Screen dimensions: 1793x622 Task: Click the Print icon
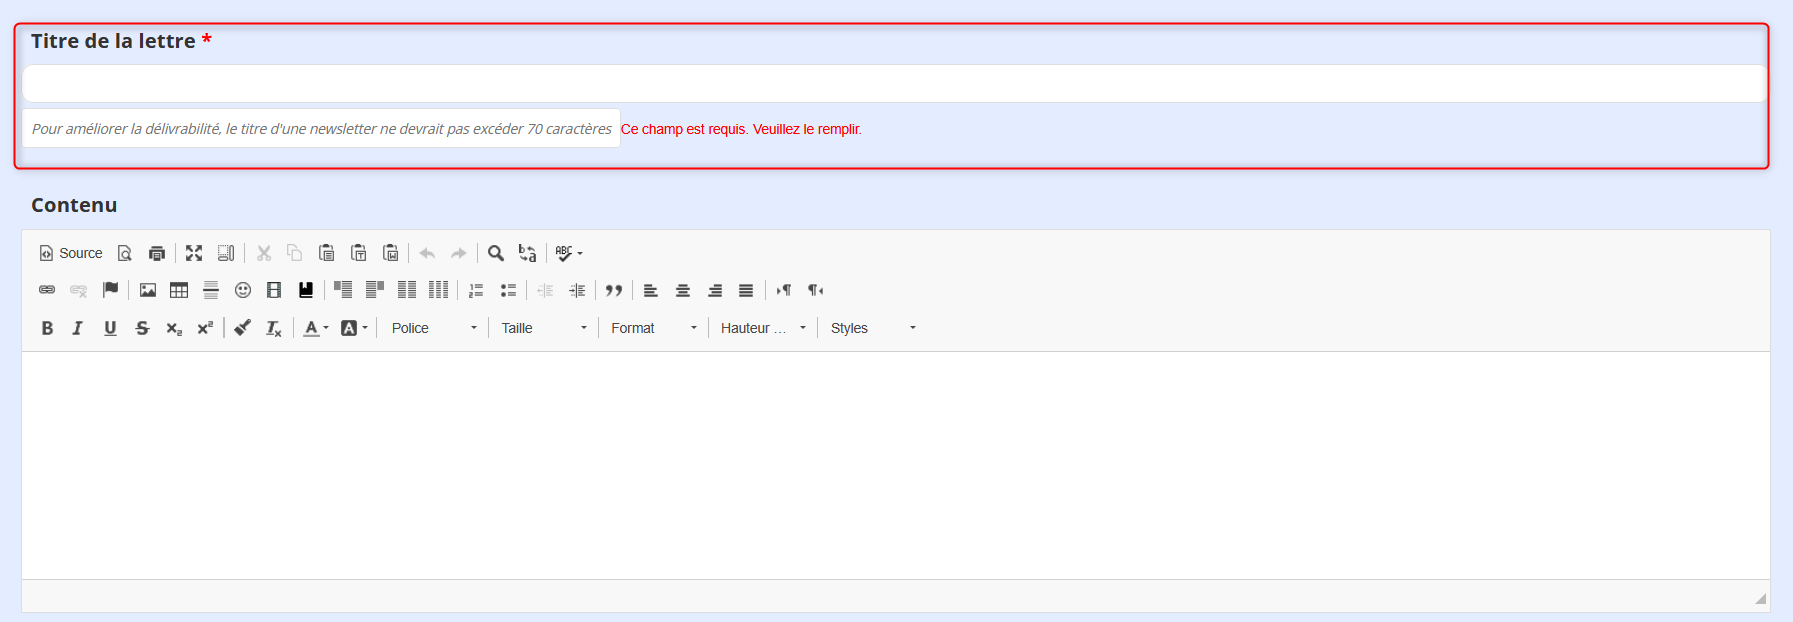[157, 253]
